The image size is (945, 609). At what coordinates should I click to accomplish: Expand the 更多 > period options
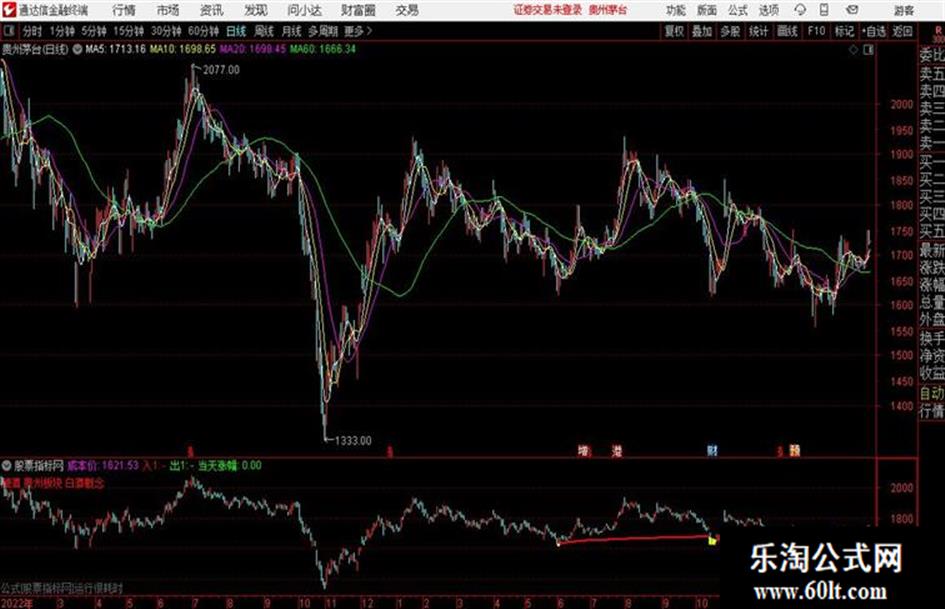[x=358, y=31]
